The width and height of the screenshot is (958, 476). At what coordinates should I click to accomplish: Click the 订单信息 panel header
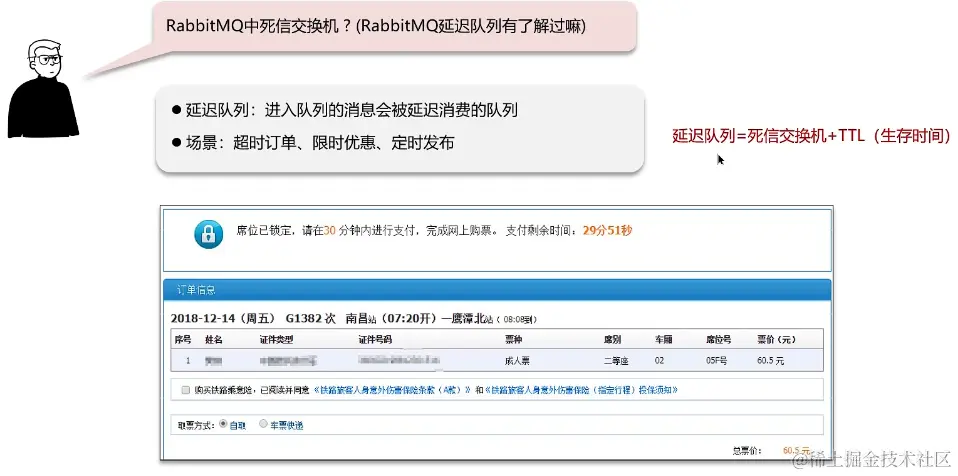pos(497,290)
